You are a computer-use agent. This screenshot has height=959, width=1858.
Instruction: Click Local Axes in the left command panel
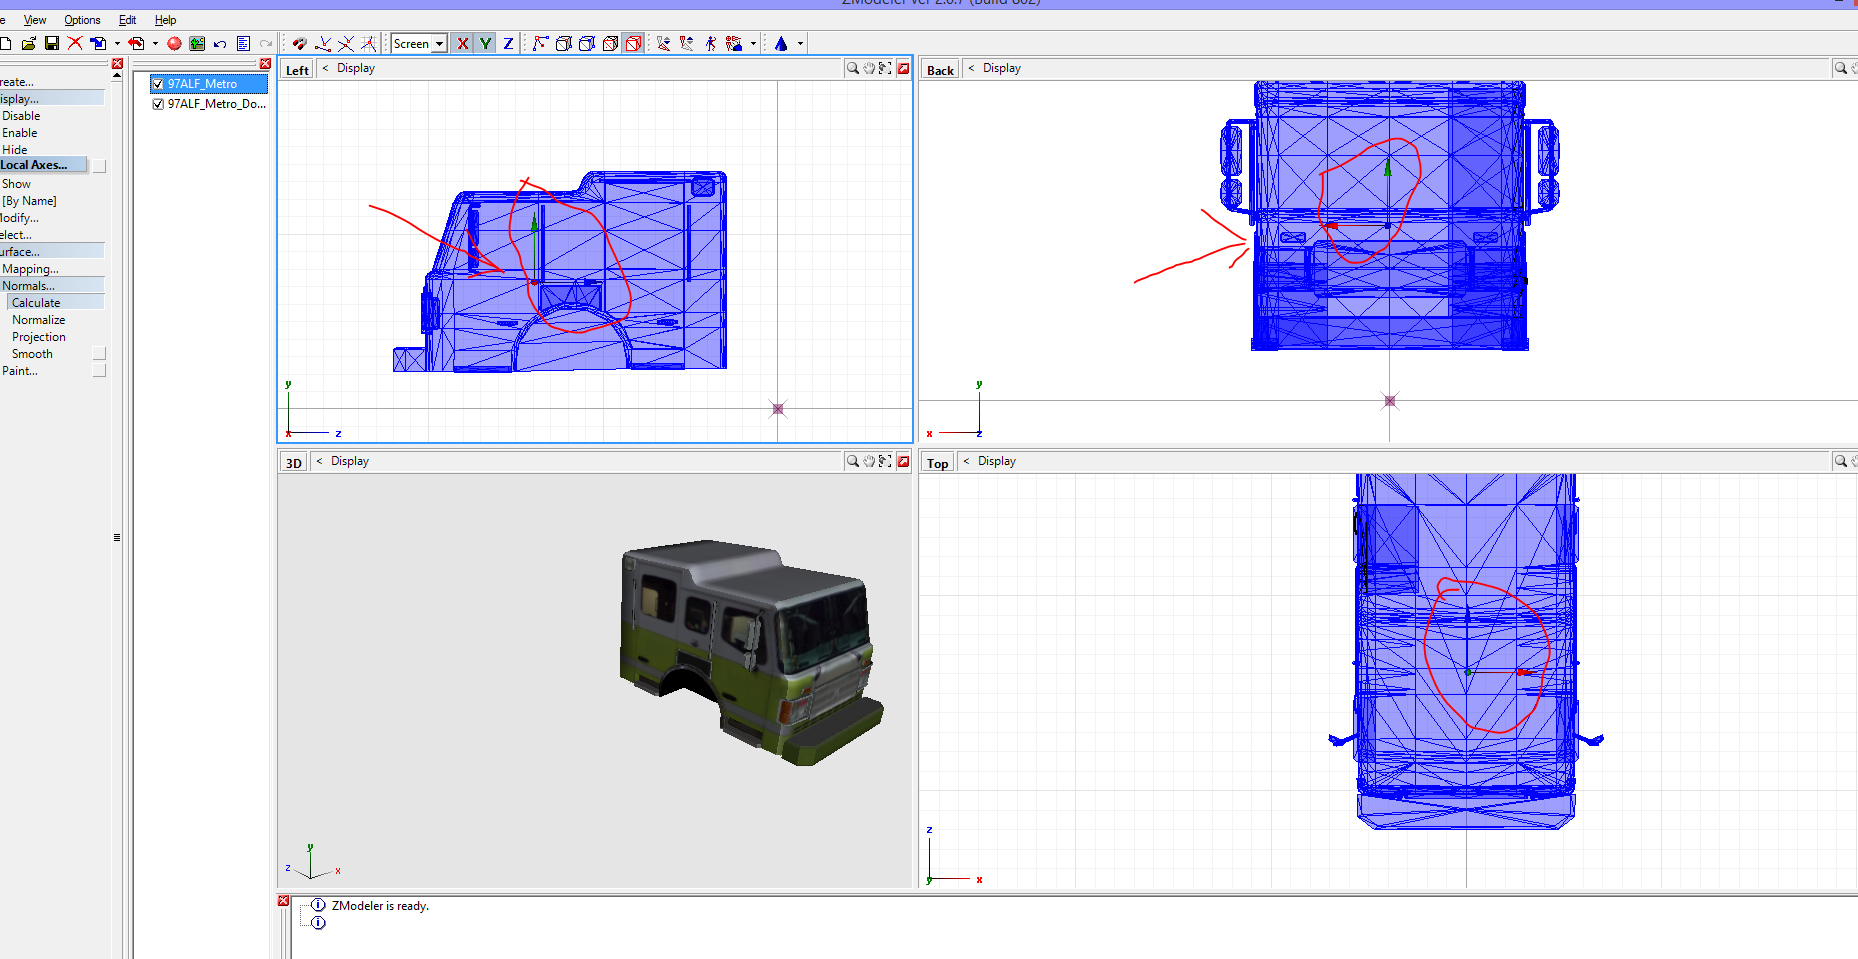pos(38,165)
